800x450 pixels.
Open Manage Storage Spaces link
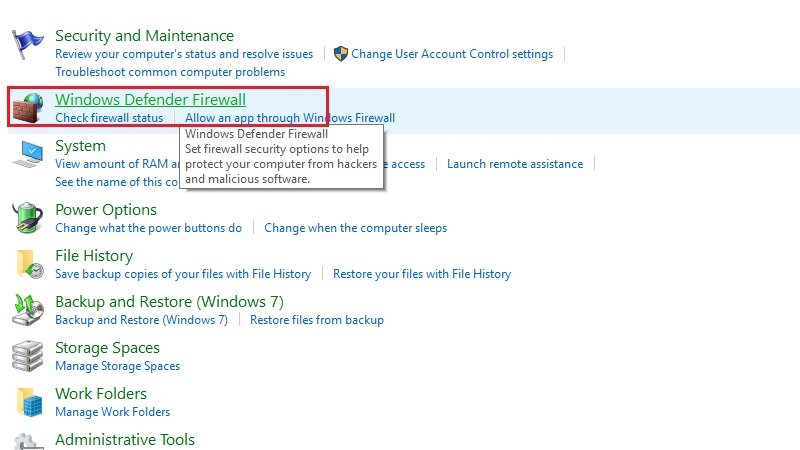pos(118,366)
